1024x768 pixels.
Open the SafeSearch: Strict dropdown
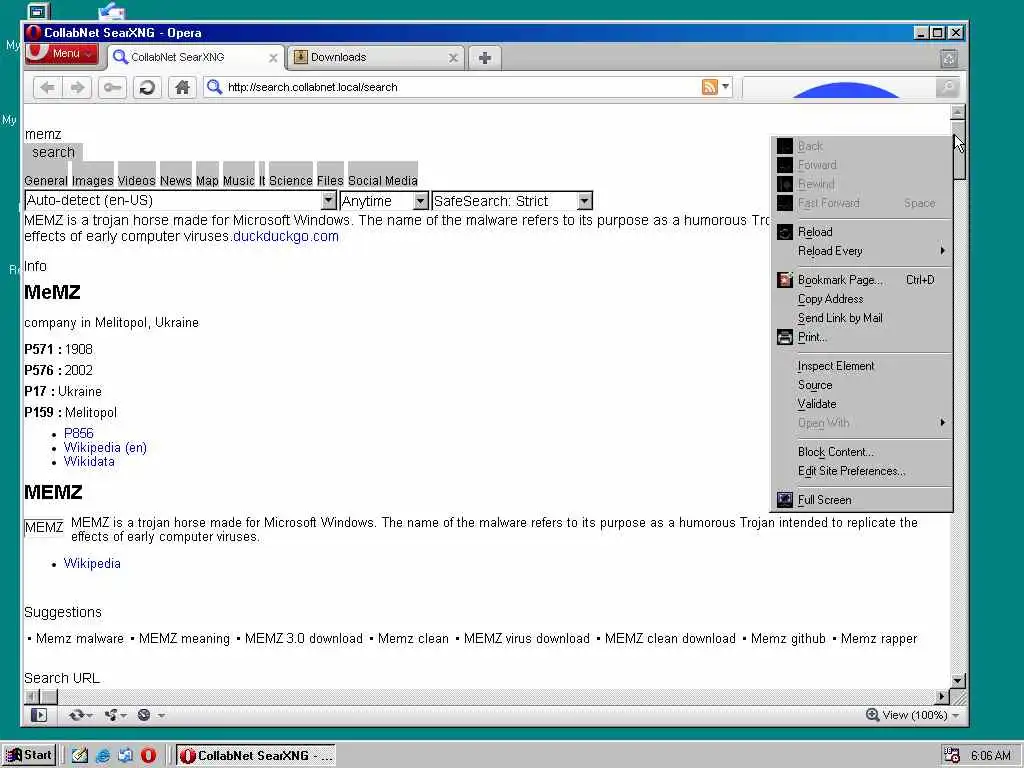513,200
